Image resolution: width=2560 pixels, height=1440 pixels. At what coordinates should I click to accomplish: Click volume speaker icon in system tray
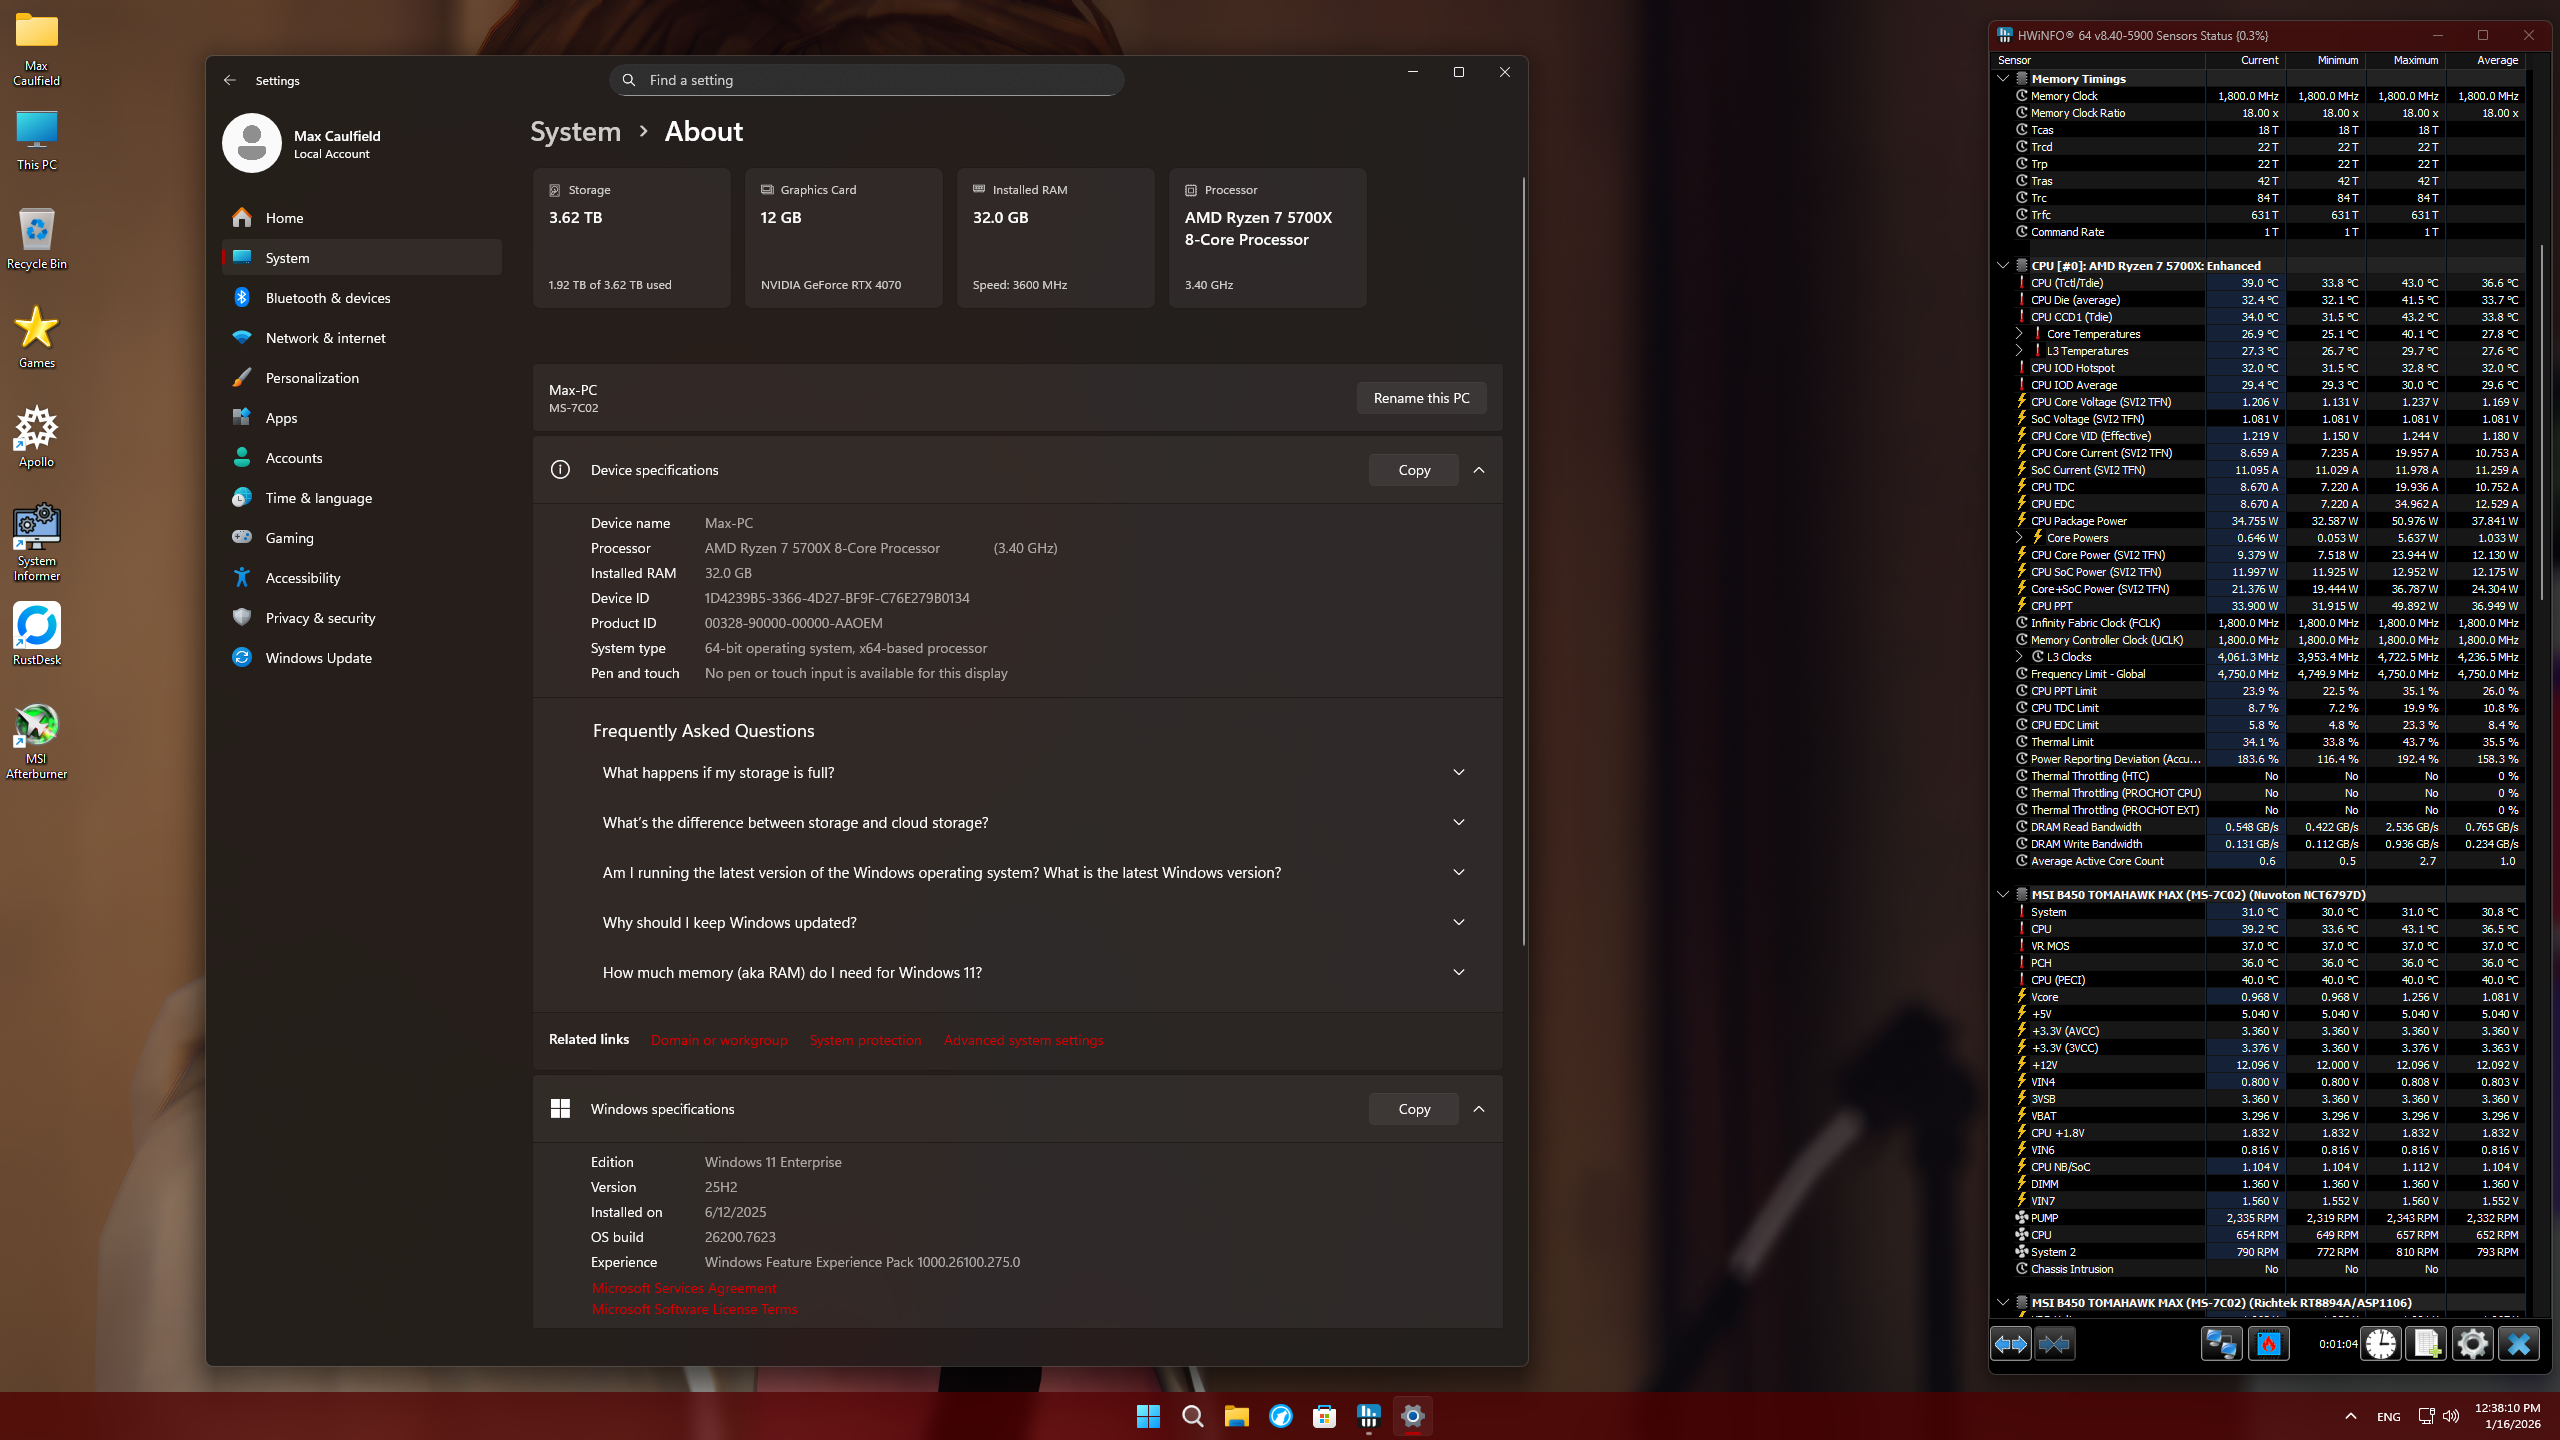pyautogui.click(x=2451, y=1416)
